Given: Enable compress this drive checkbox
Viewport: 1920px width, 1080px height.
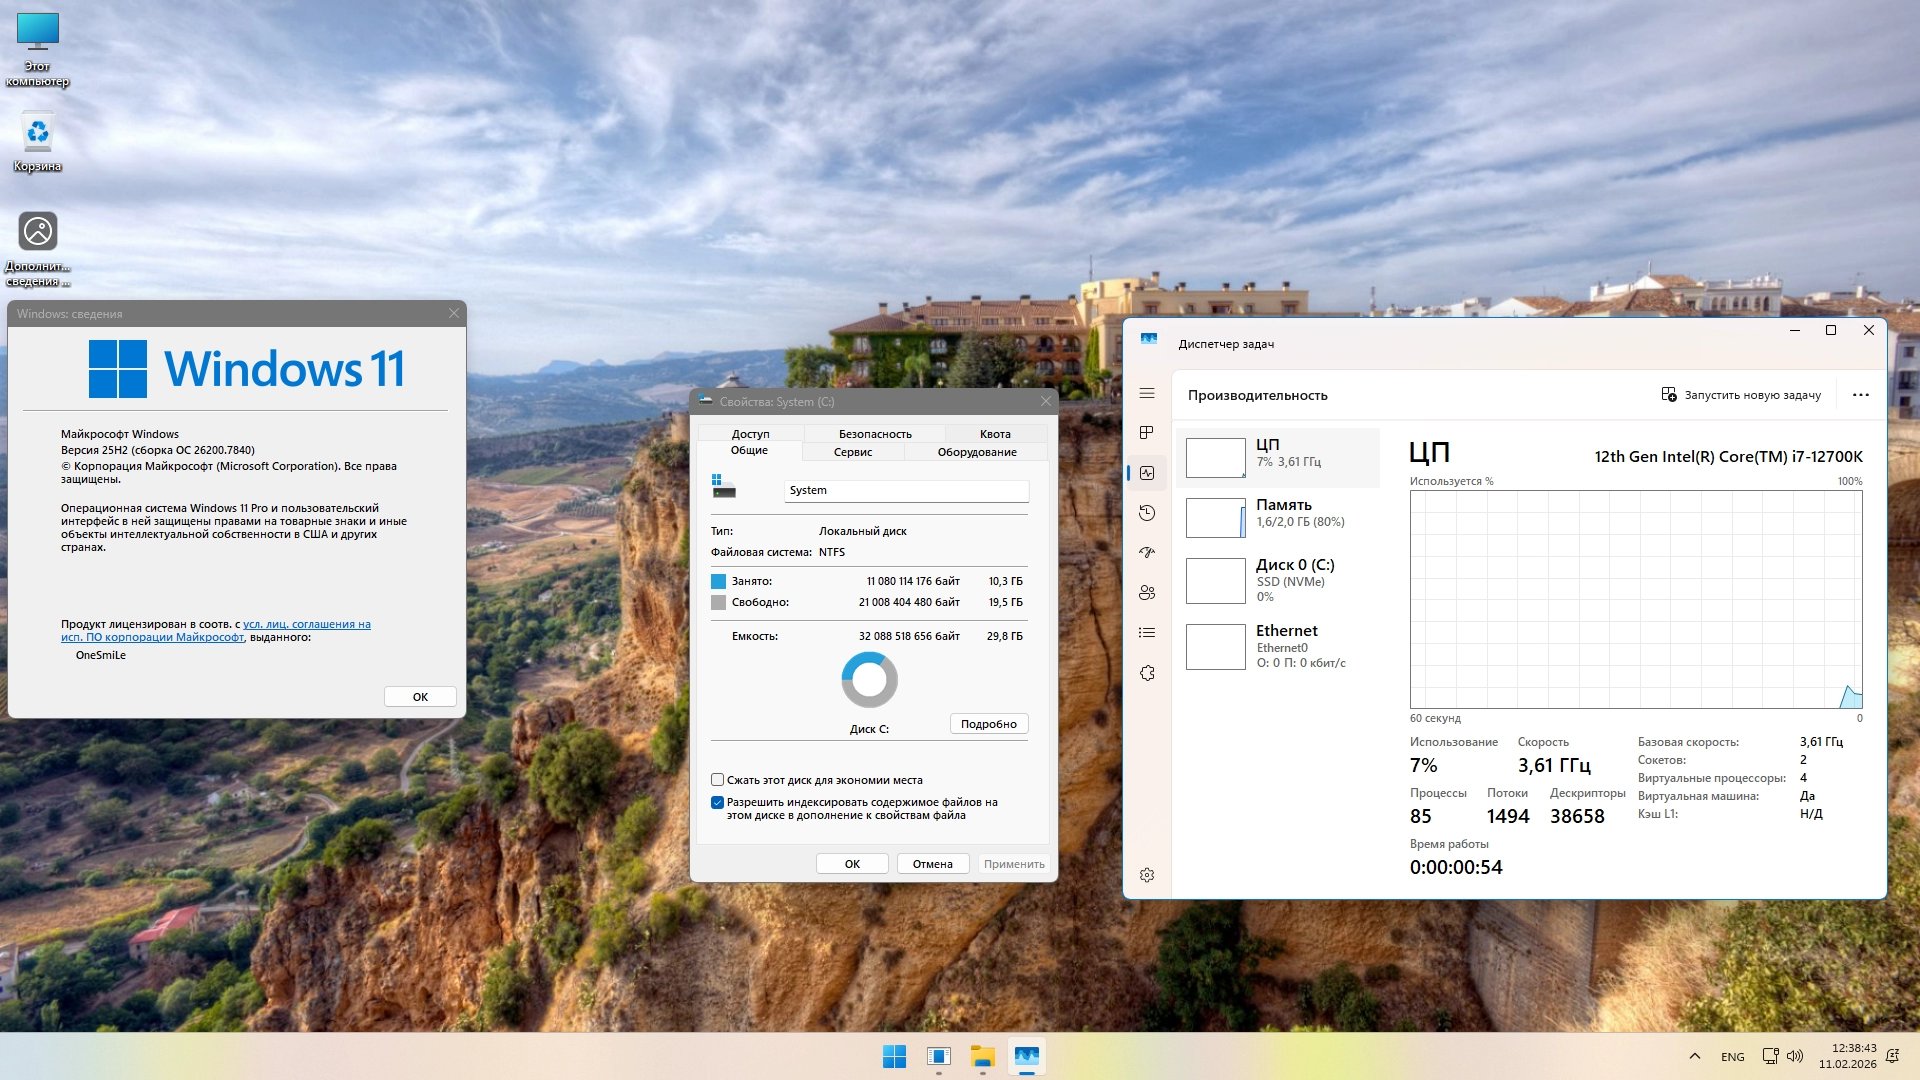Looking at the screenshot, I should 717,780.
